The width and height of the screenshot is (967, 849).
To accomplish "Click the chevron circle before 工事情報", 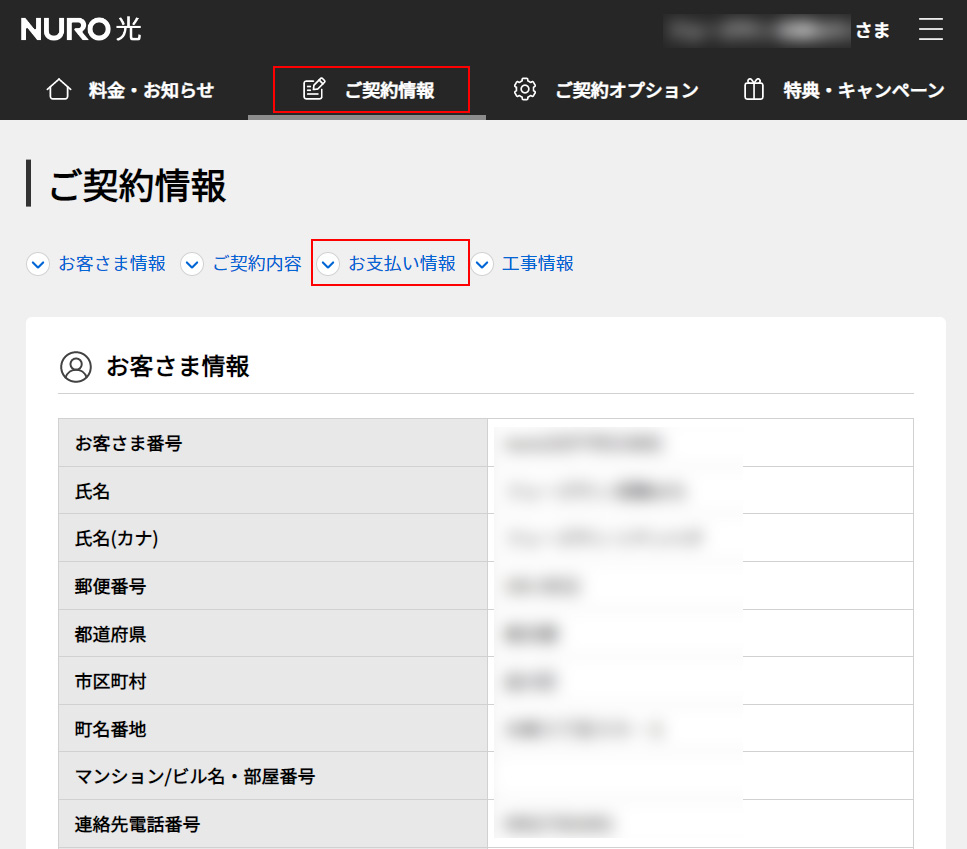I will tap(483, 265).
